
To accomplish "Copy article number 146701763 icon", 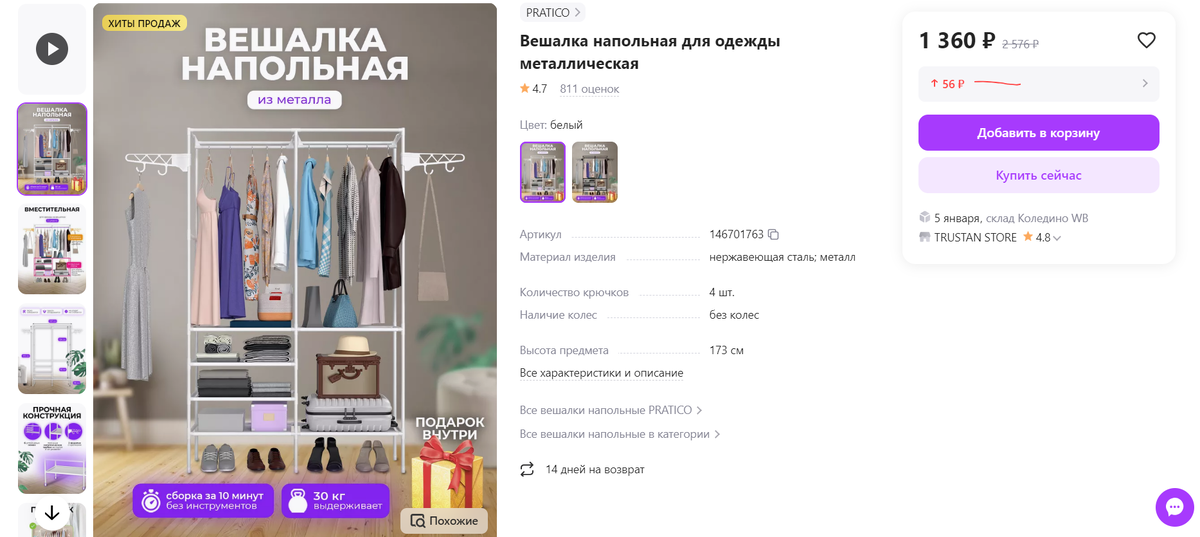I will (773, 234).
